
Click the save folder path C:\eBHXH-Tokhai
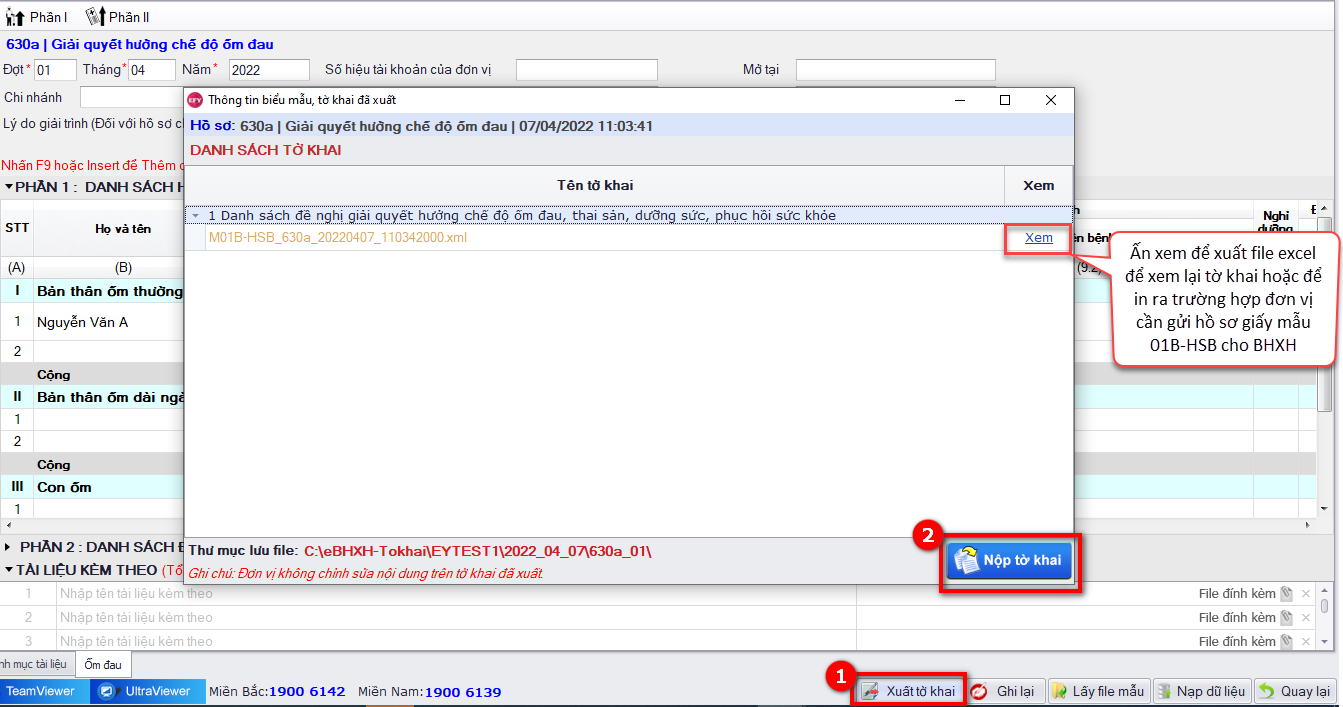tap(478, 551)
